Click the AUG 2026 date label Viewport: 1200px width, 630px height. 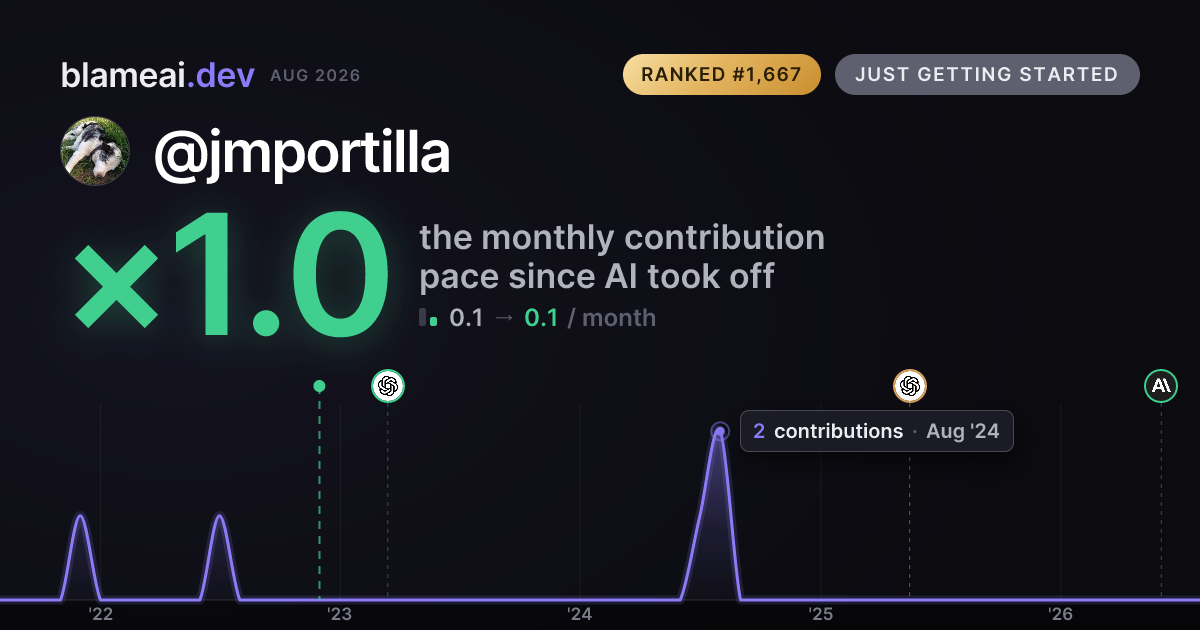(x=315, y=76)
